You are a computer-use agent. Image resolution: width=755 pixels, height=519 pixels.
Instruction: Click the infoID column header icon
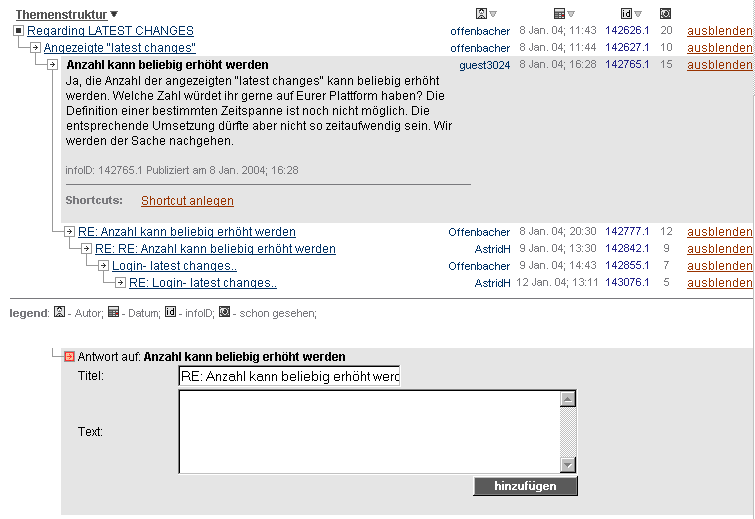coord(626,14)
